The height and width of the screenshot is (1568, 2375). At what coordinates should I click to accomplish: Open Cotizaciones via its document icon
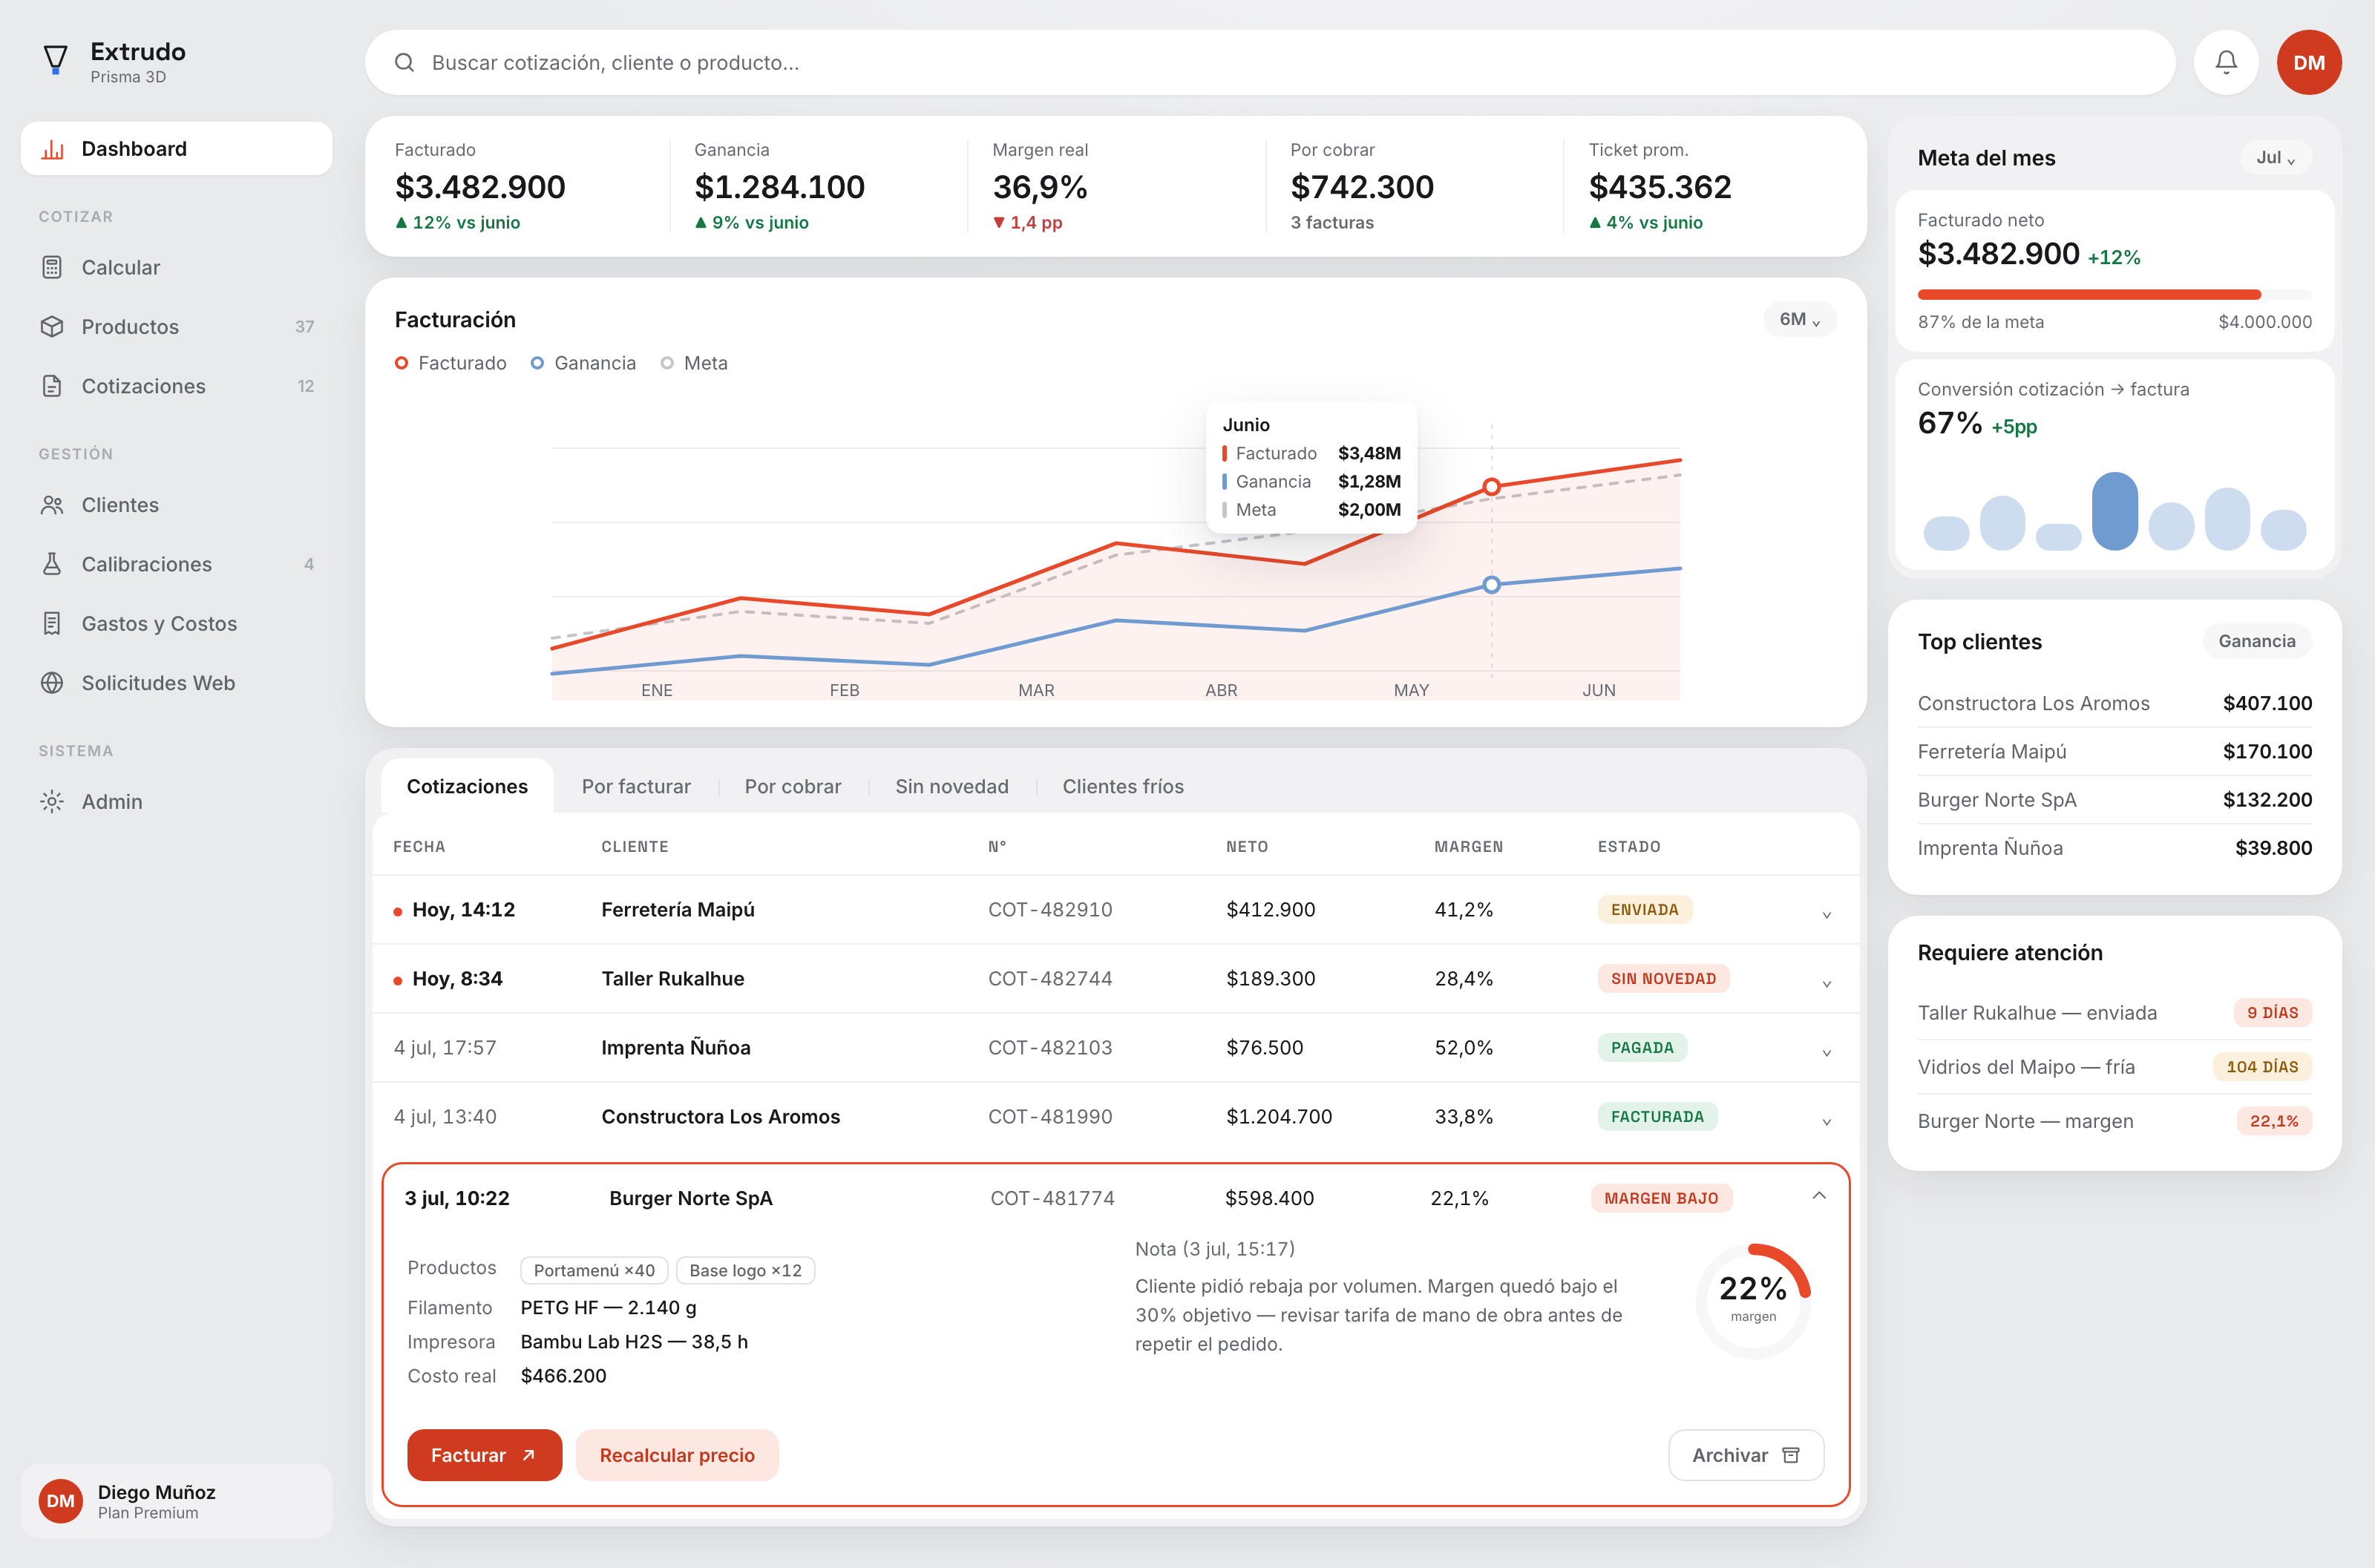(x=52, y=386)
